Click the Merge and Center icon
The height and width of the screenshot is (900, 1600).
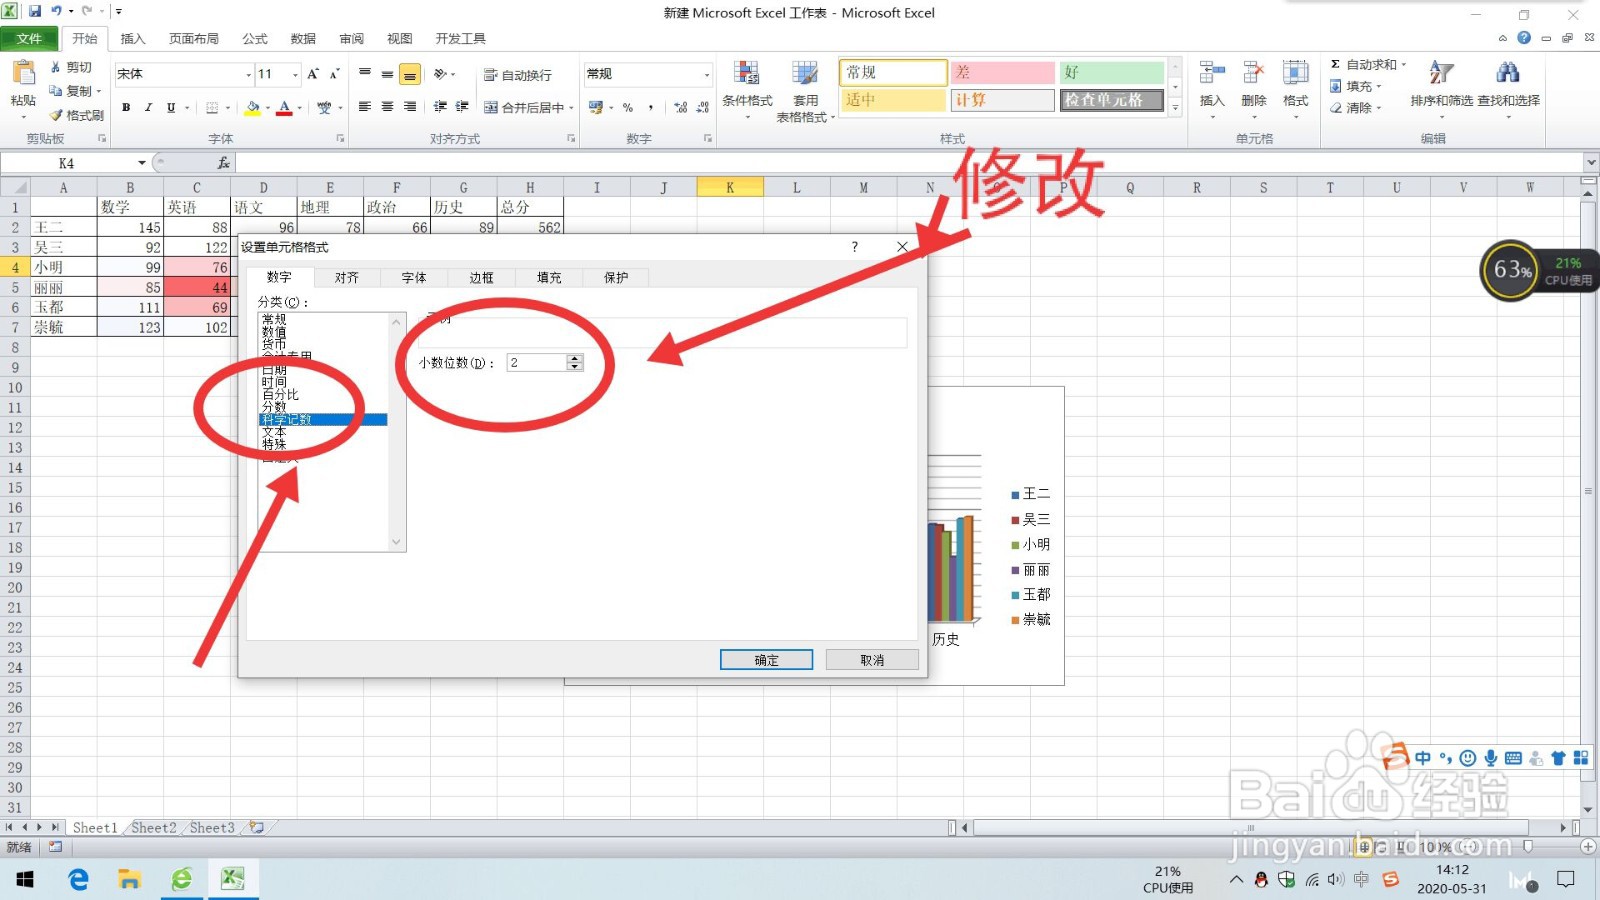[x=524, y=107]
